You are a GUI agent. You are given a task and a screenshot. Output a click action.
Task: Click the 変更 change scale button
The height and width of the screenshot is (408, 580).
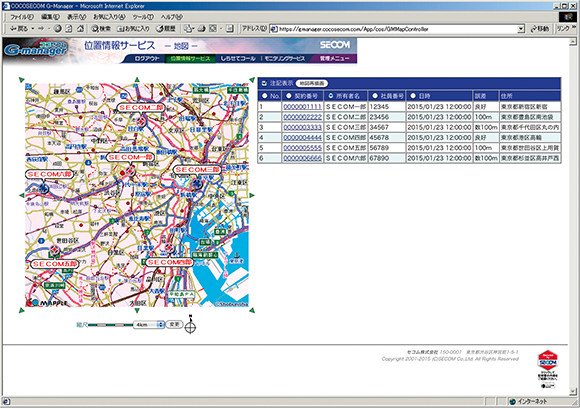(174, 324)
